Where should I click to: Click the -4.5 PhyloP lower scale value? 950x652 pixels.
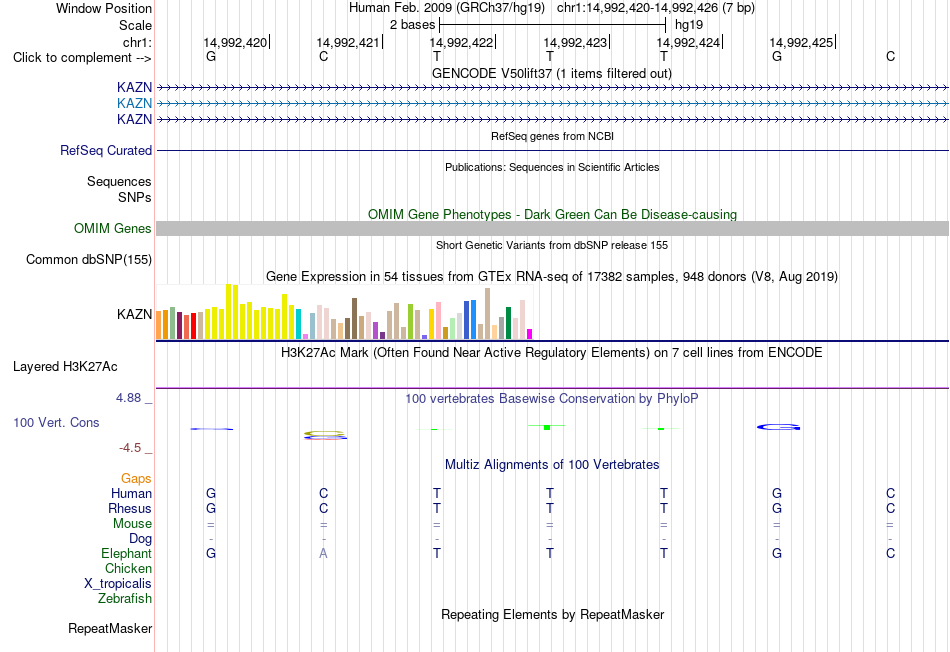coord(130,448)
